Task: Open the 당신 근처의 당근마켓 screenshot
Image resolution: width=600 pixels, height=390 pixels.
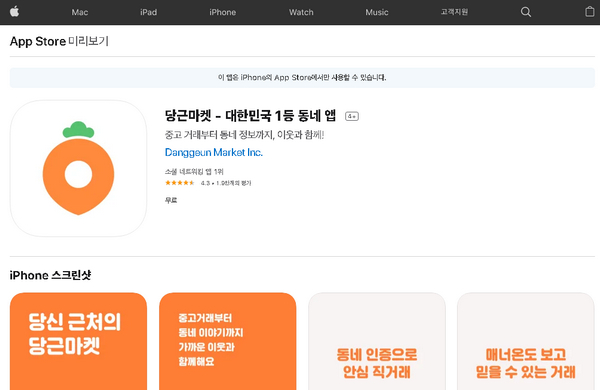Action: click(78, 341)
